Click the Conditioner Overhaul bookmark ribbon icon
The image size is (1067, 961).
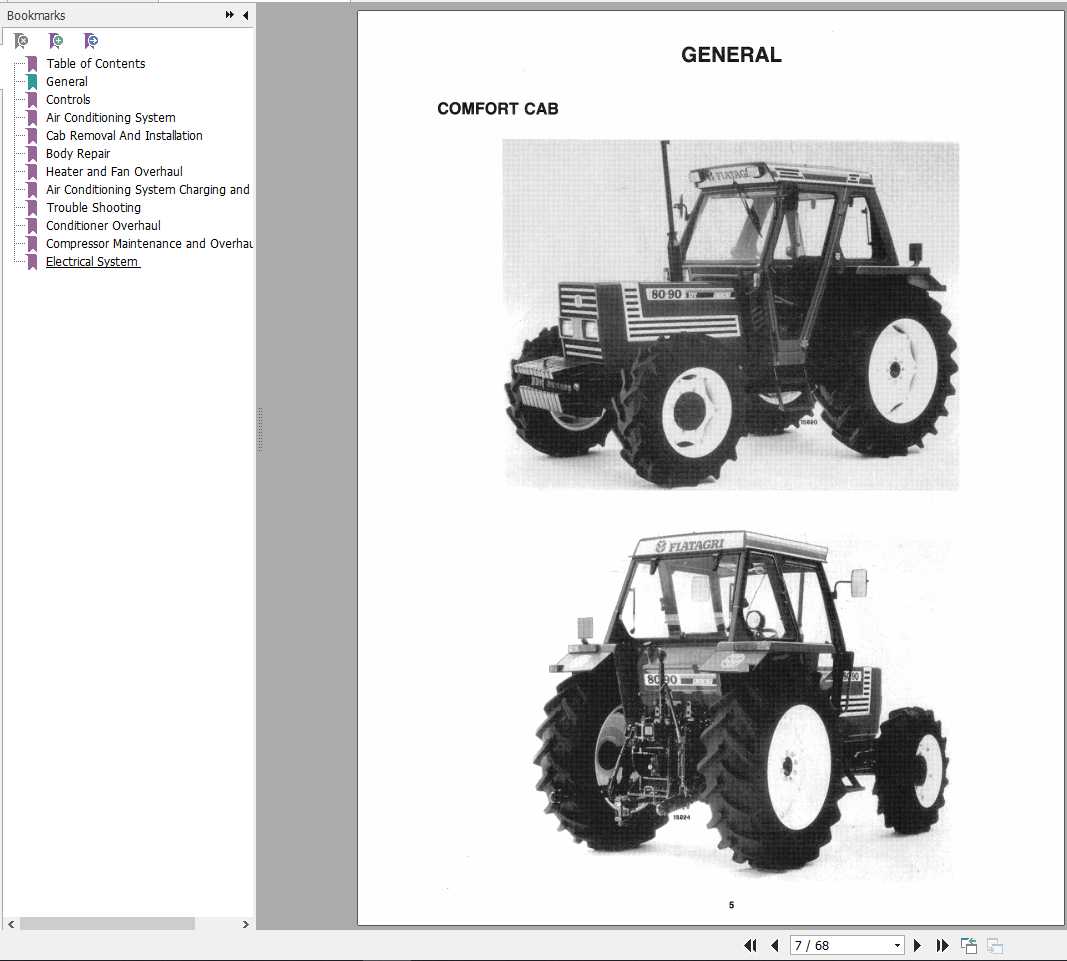(x=32, y=226)
